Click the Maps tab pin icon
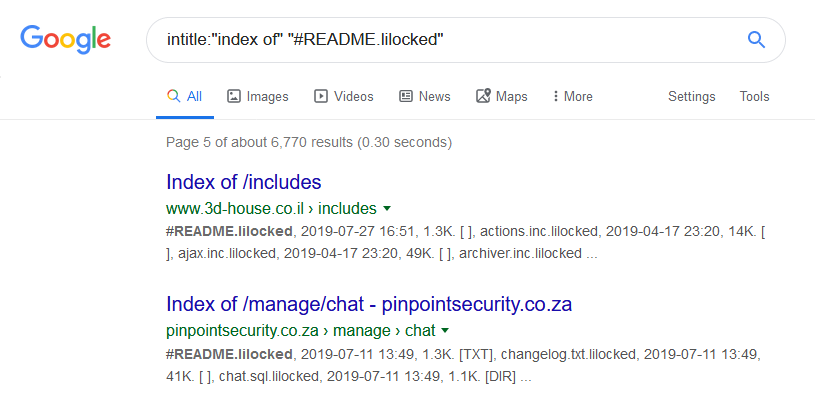 484,97
